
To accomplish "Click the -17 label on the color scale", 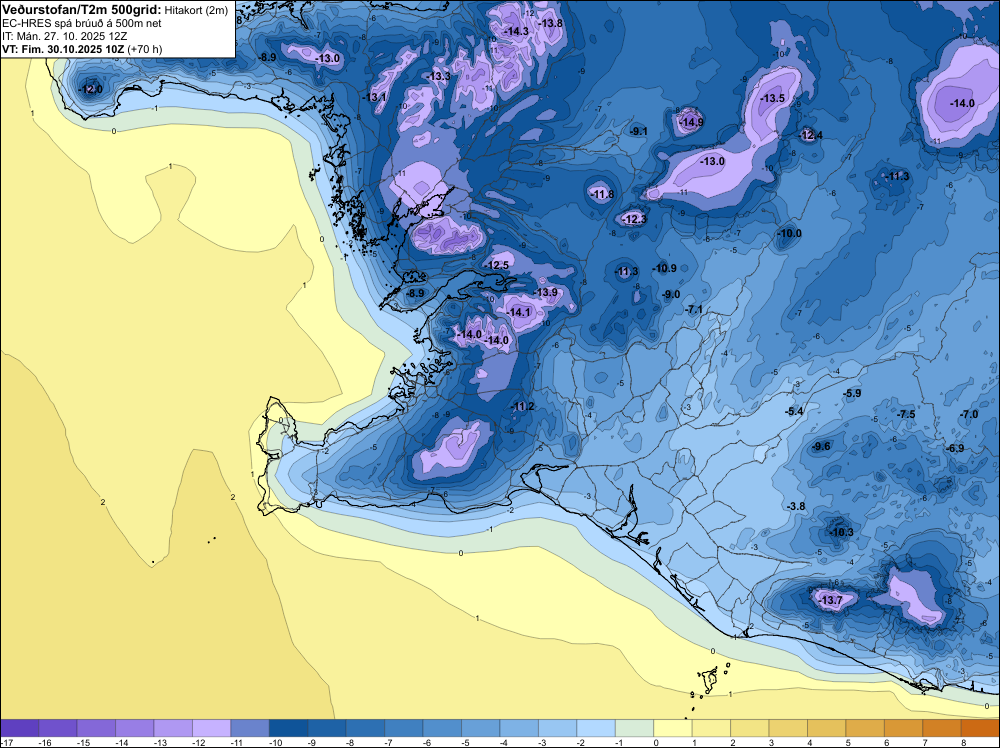I will point(6,743).
